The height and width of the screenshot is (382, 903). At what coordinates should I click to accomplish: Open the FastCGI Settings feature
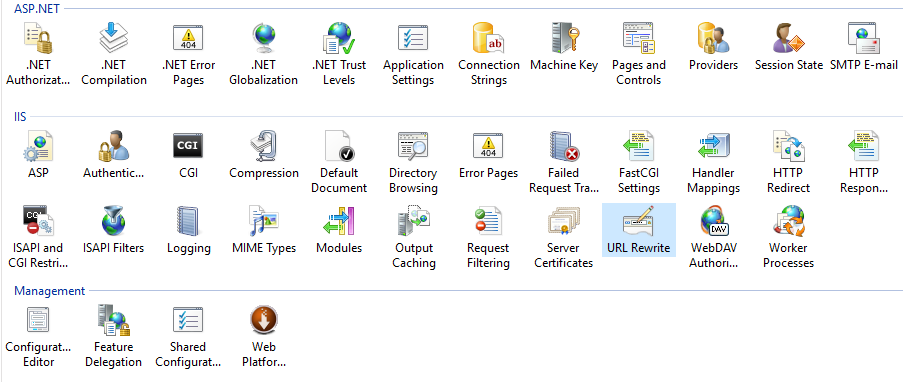639,162
